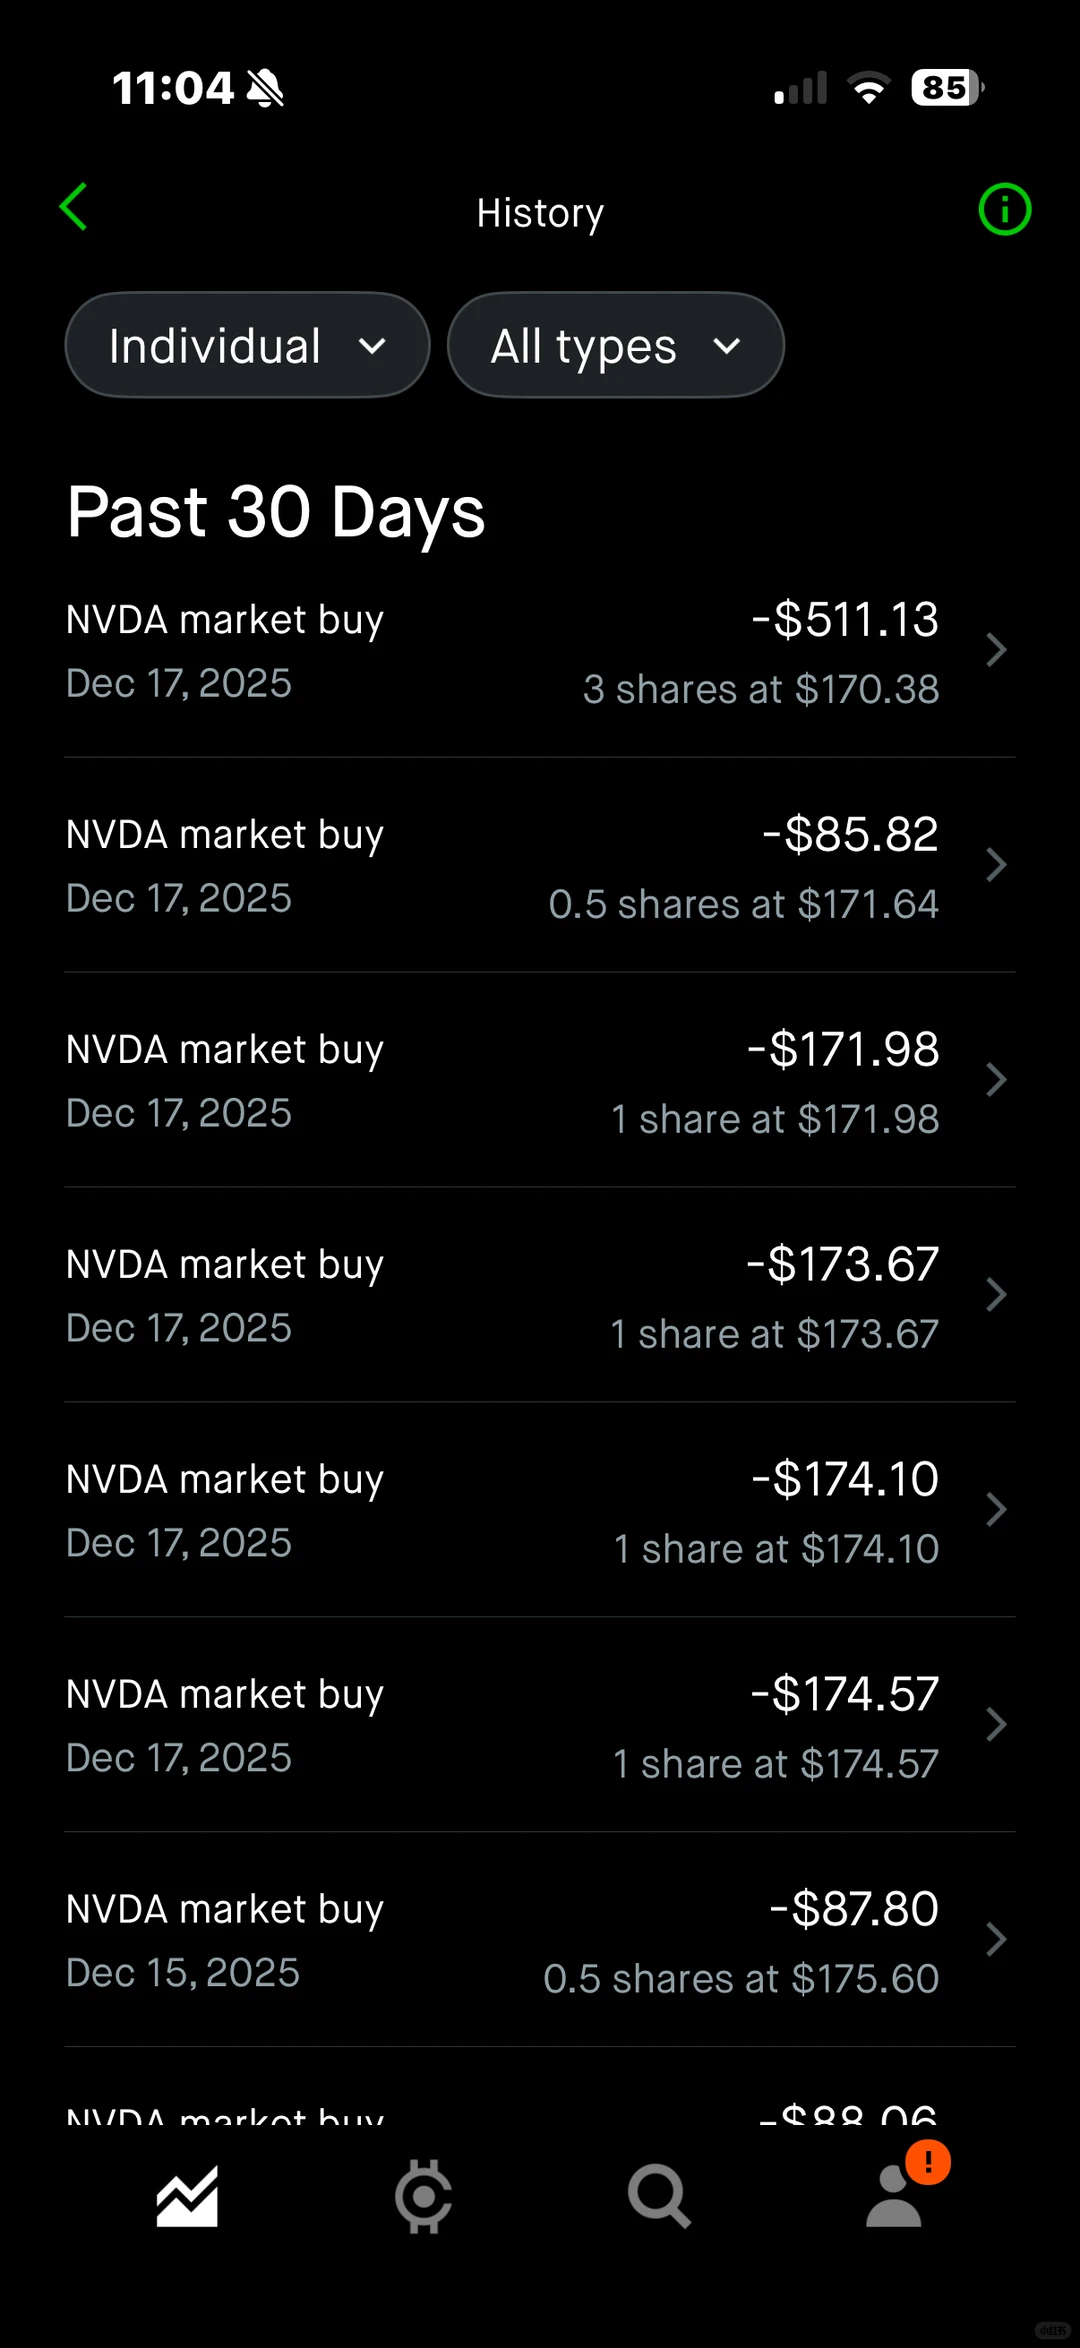Tap chevron beside the -$174.10 order
Image resolution: width=1080 pixels, height=2348 pixels.
(x=995, y=1511)
